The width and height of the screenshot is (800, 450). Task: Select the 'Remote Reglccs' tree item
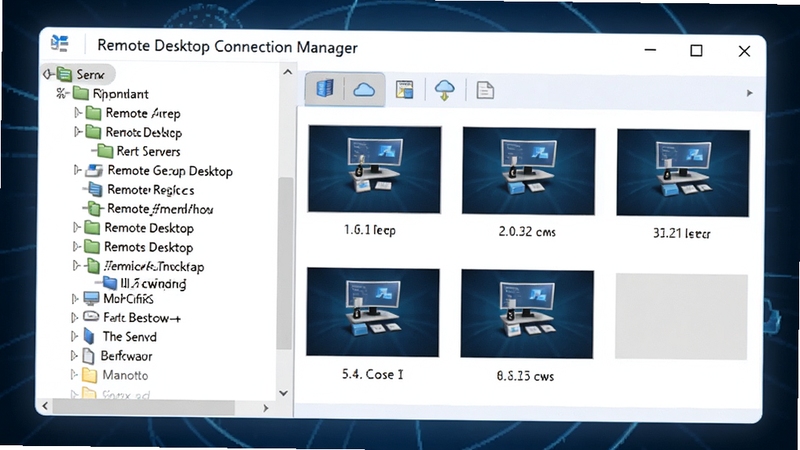151,190
